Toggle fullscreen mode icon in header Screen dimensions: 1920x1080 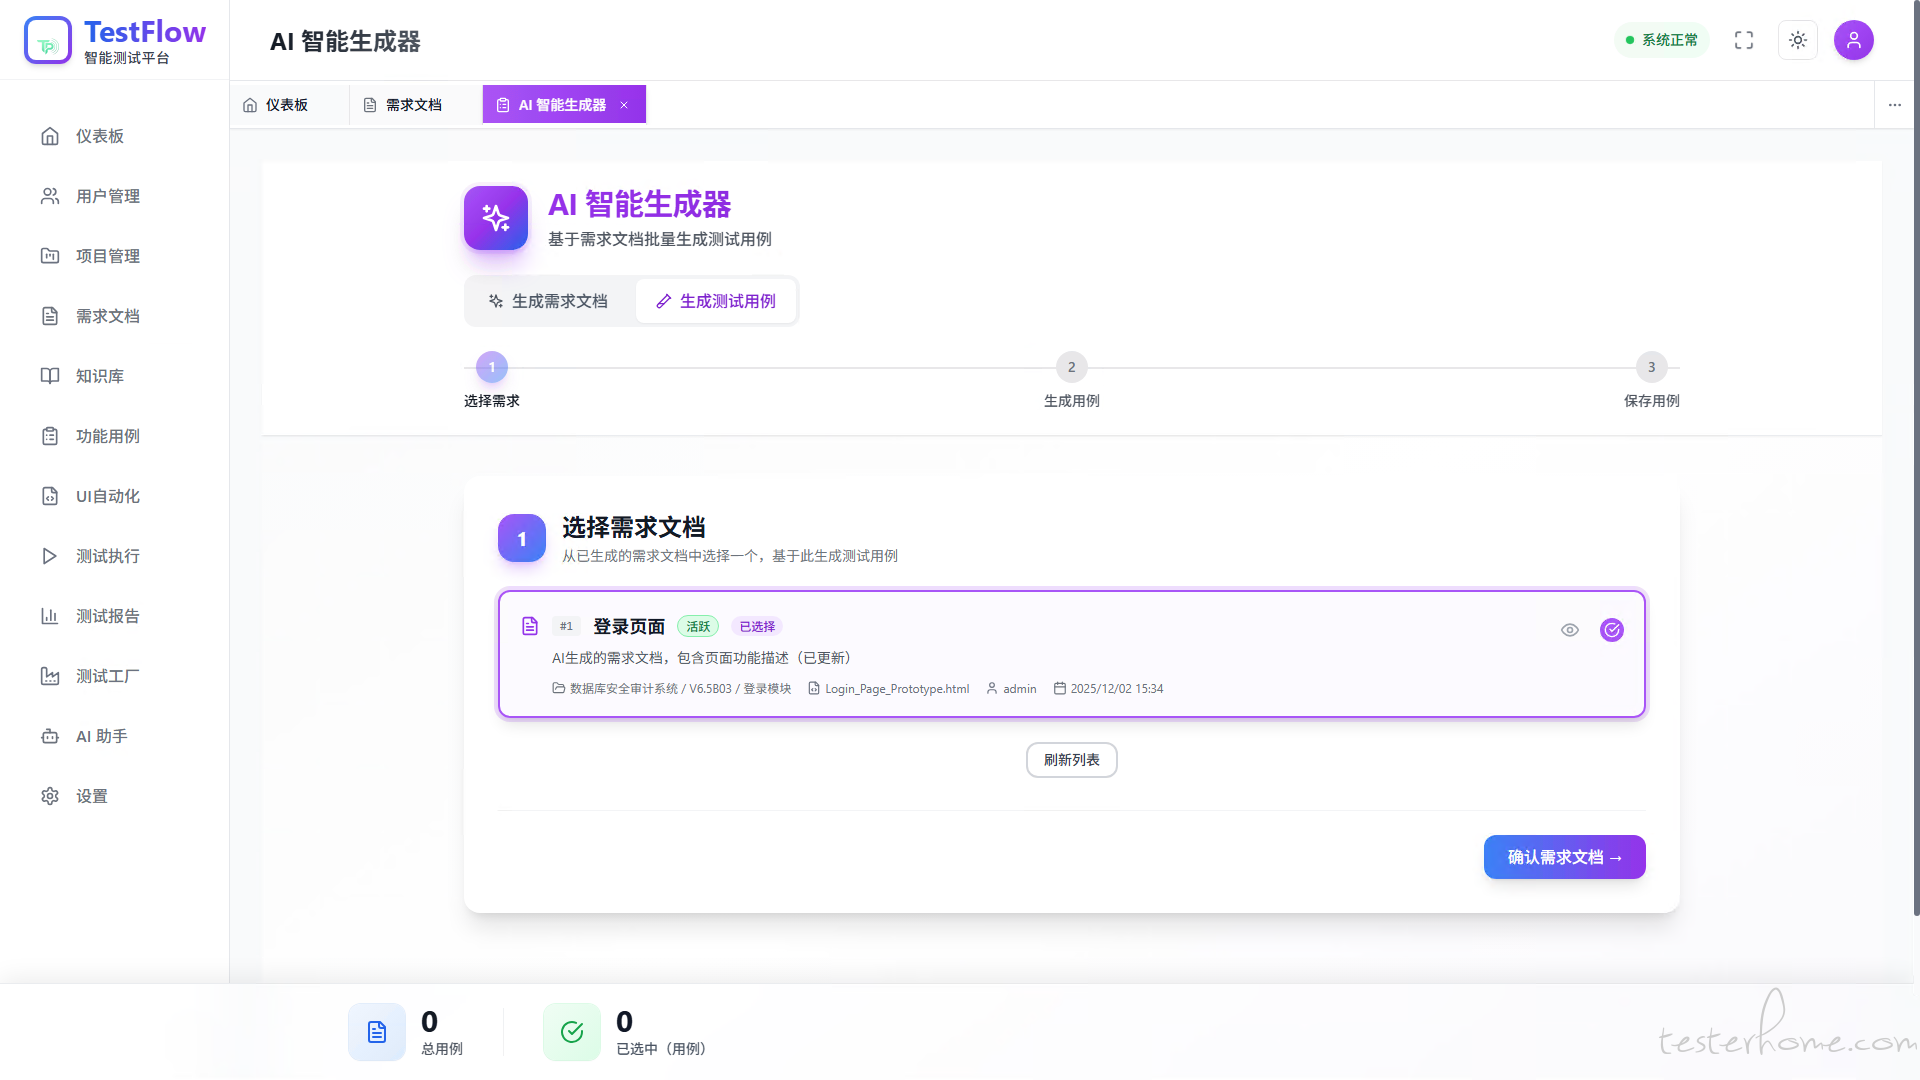click(1744, 40)
